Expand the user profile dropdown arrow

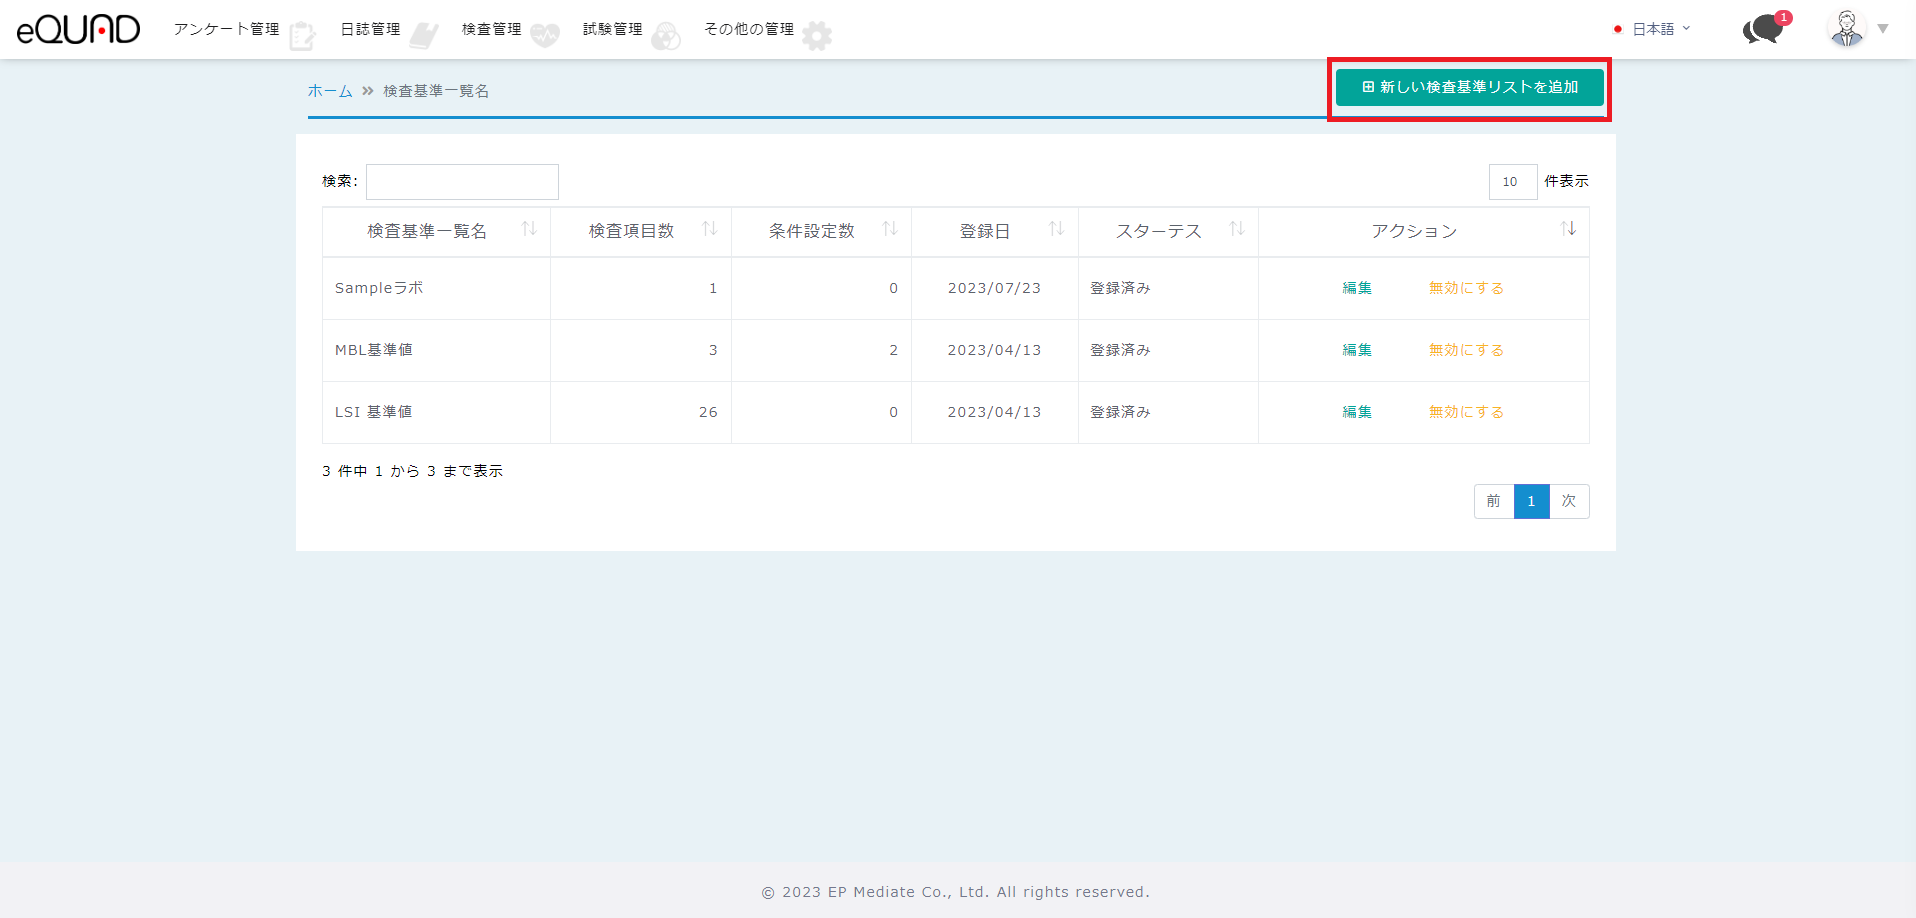pos(1883,29)
